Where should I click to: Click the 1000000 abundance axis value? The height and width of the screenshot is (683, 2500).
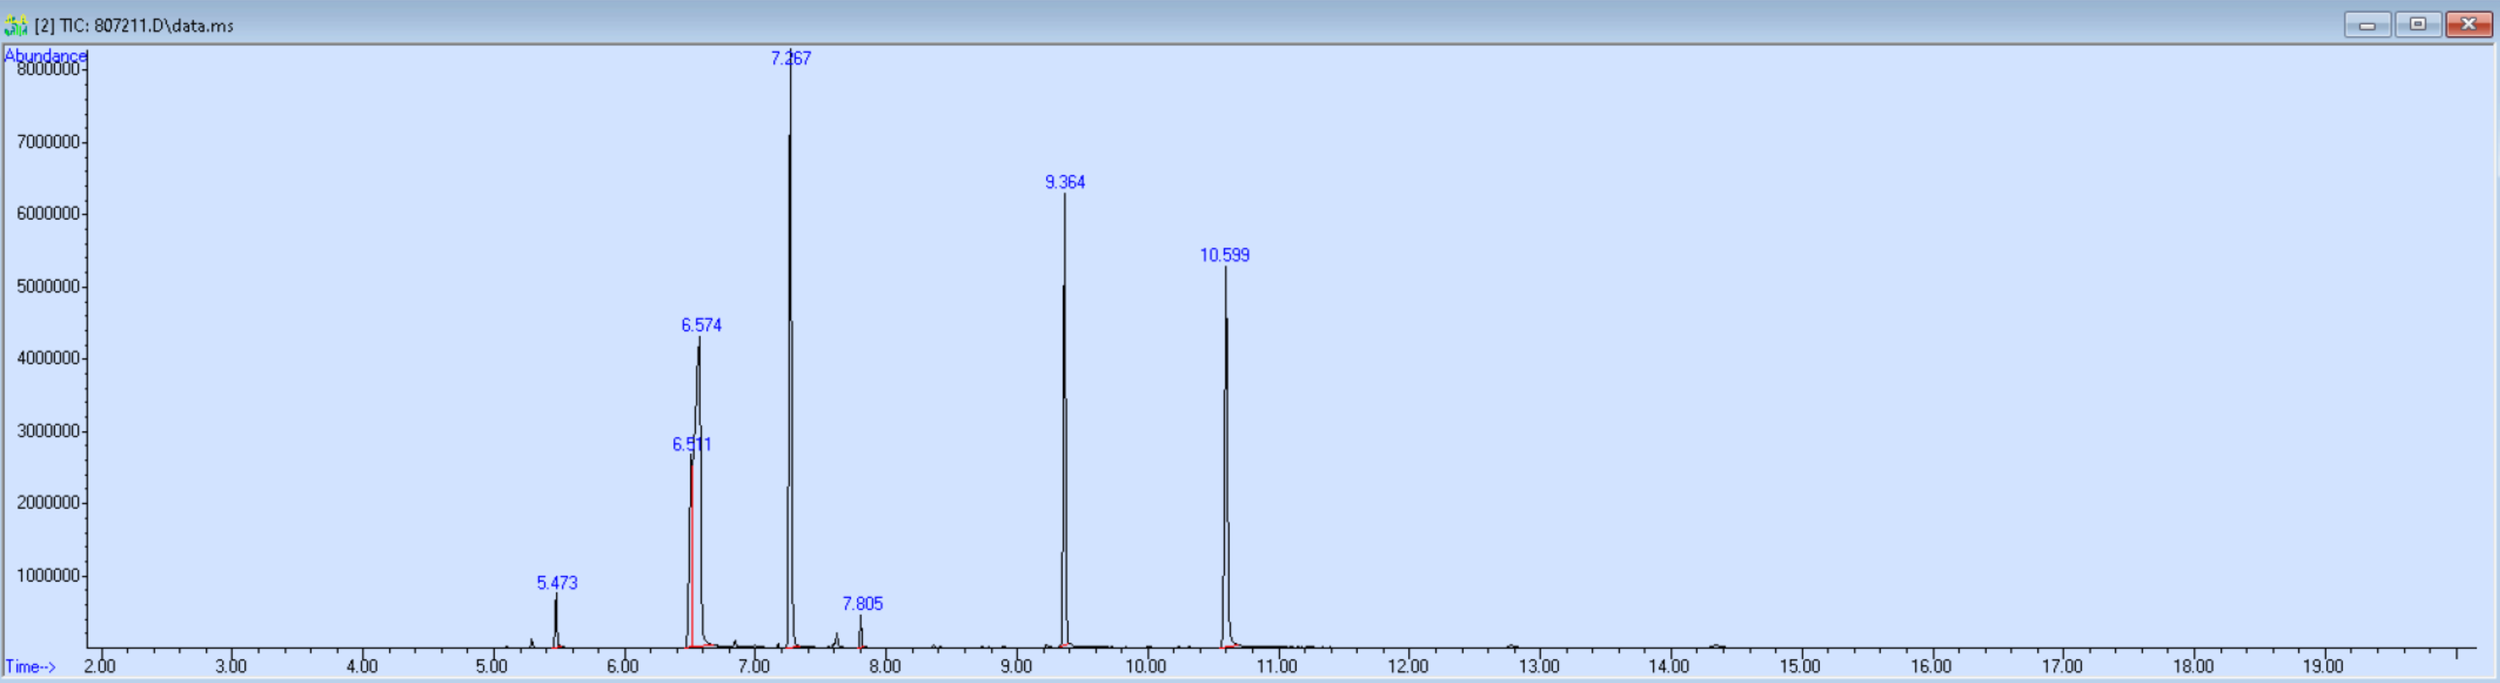pyautogui.click(x=48, y=576)
